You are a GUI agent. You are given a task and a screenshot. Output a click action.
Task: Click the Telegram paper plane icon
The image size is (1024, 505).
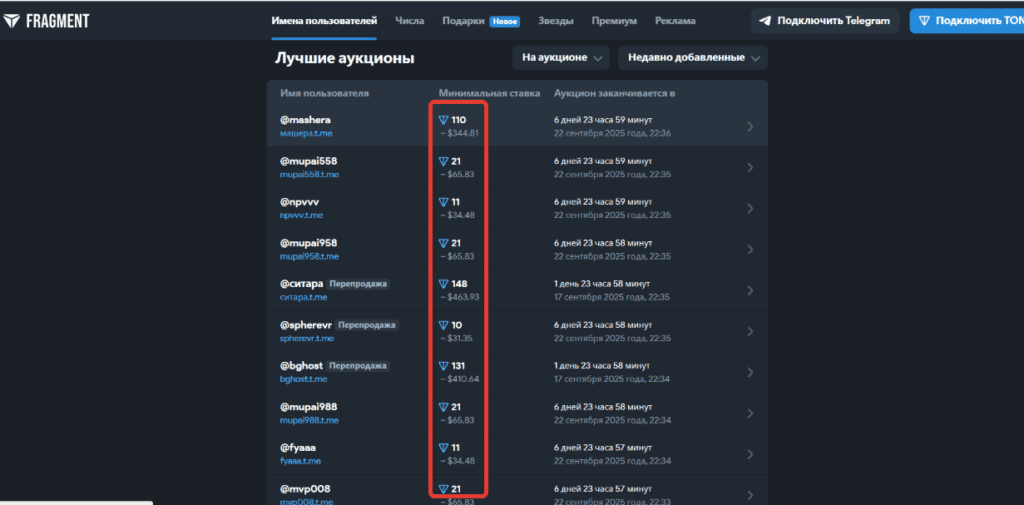click(x=765, y=21)
